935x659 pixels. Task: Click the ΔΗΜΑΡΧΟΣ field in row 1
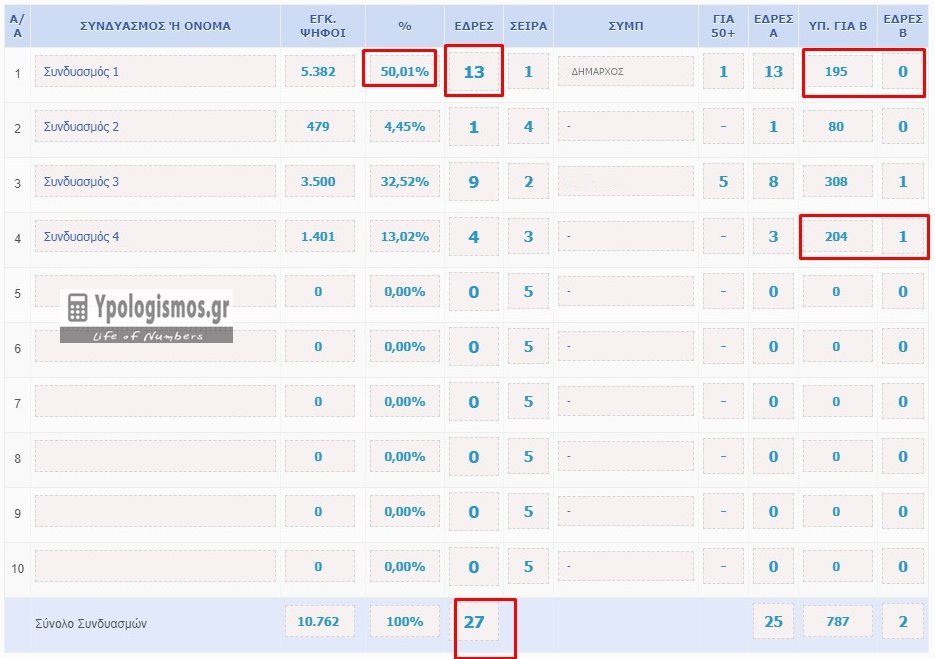tap(626, 72)
